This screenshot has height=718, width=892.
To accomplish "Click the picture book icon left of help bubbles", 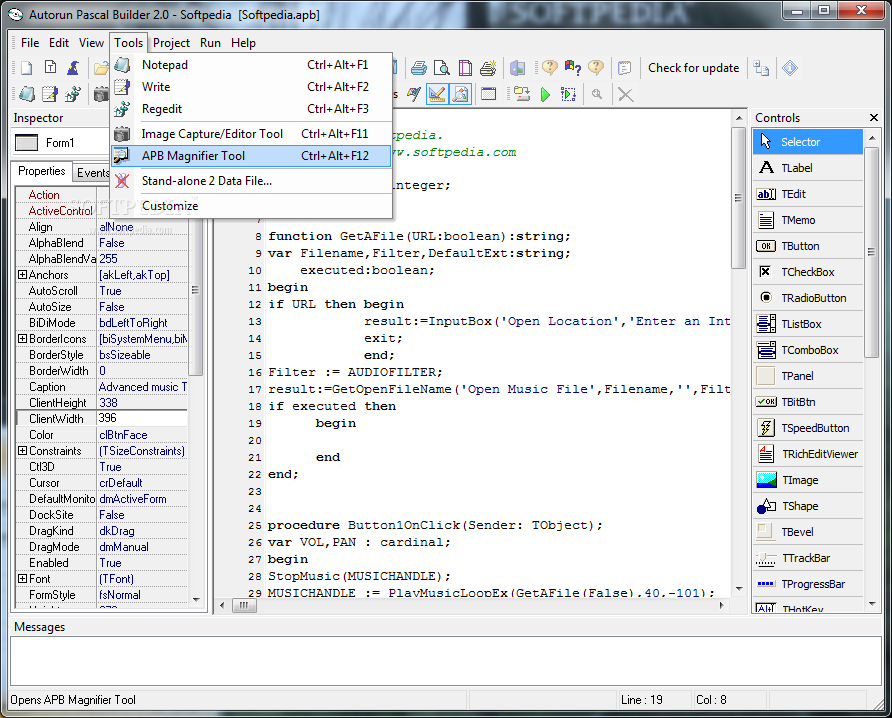I will 517,68.
